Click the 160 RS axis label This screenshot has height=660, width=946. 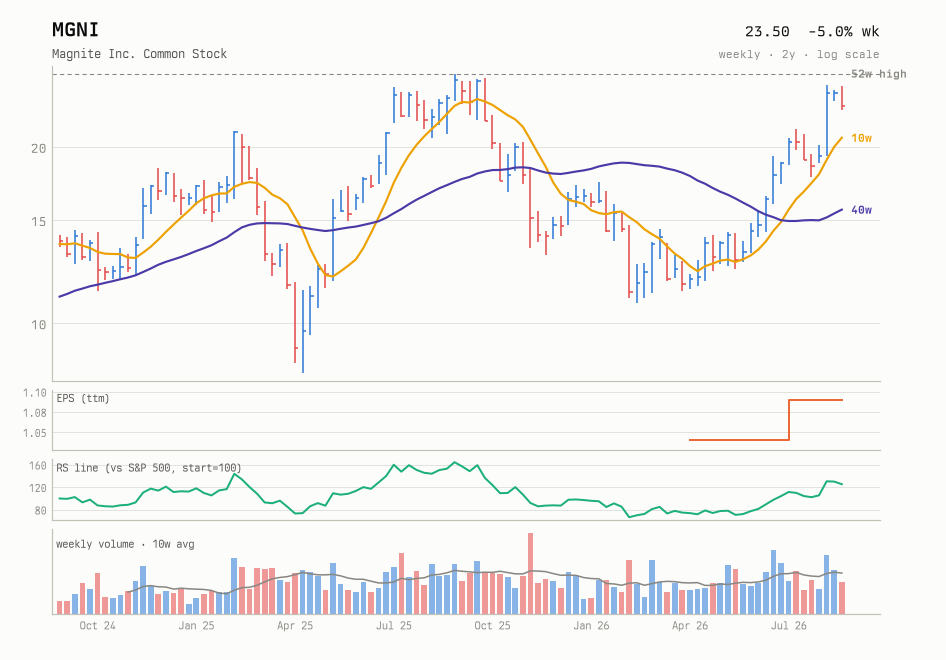coord(37,466)
